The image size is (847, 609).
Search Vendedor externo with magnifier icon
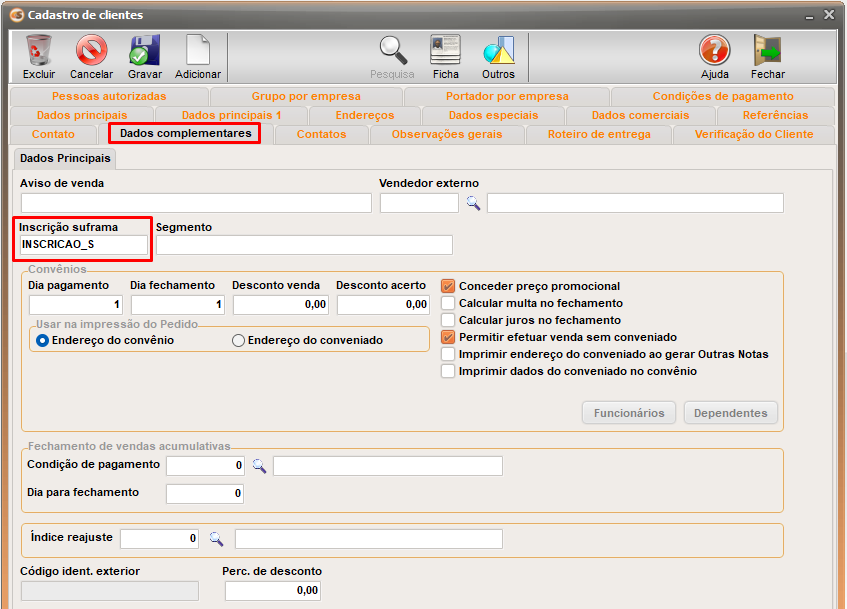(x=473, y=203)
